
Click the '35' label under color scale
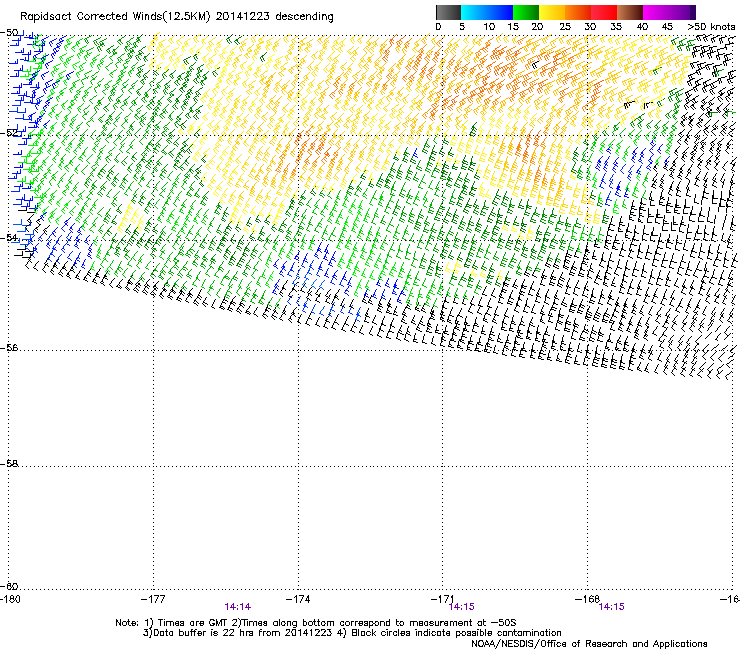616,27
